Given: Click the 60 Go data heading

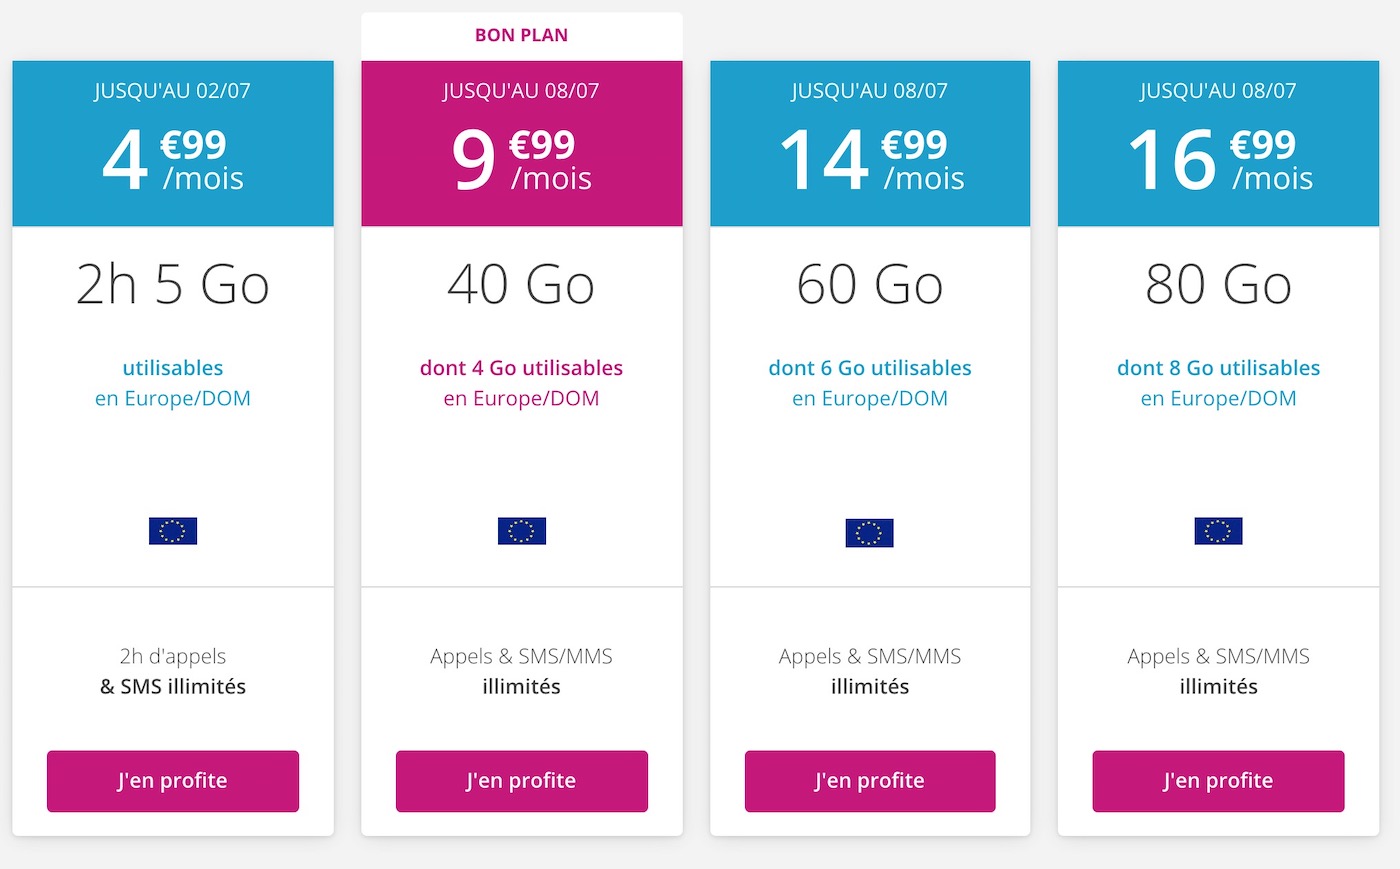Looking at the screenshot, I should click(870, 285).
